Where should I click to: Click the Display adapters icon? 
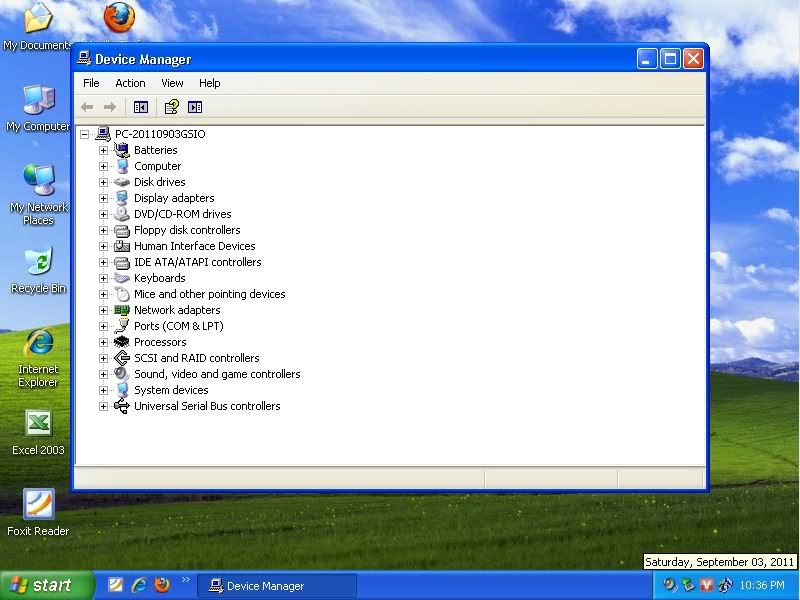coord(122,198)
